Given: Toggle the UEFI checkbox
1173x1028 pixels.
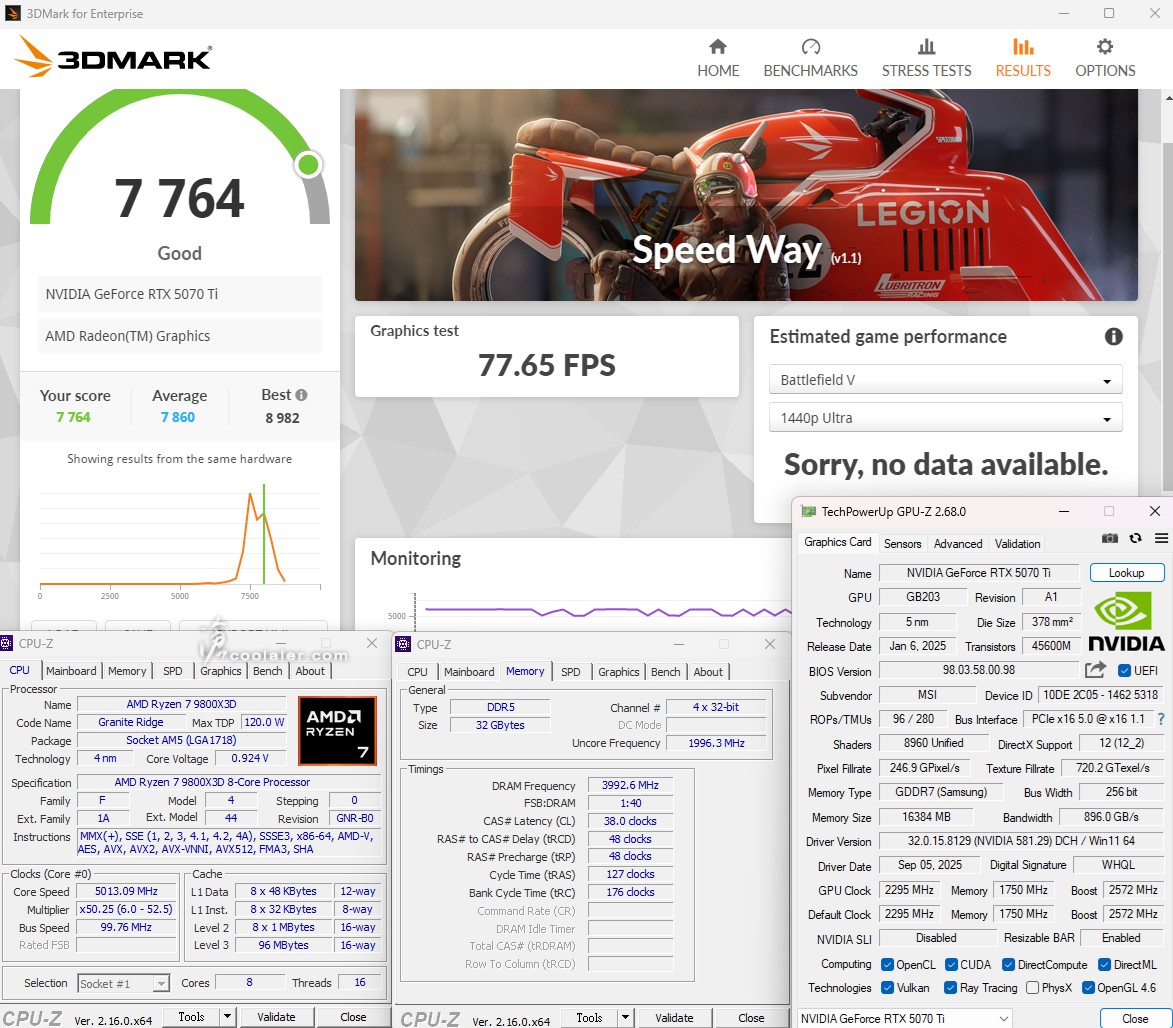Looking at the screenshot, I should tap(1124, 670).
